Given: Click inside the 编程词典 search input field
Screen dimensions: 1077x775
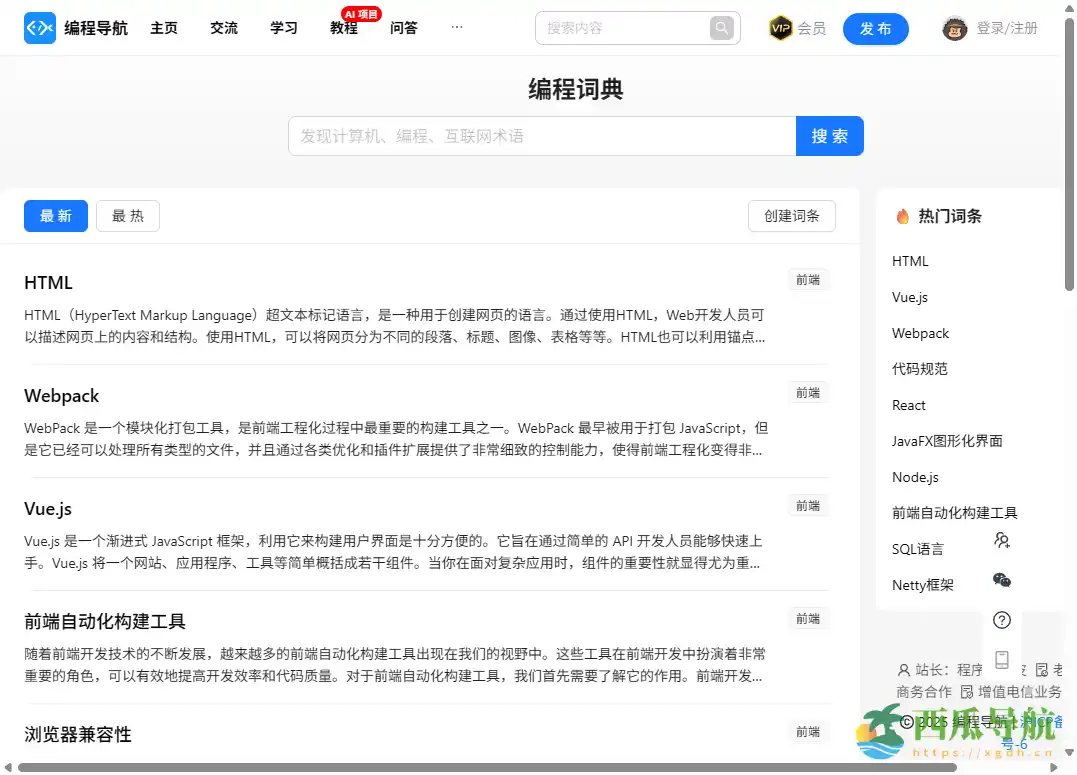Looking at the screenshot, I should (540, 136).
